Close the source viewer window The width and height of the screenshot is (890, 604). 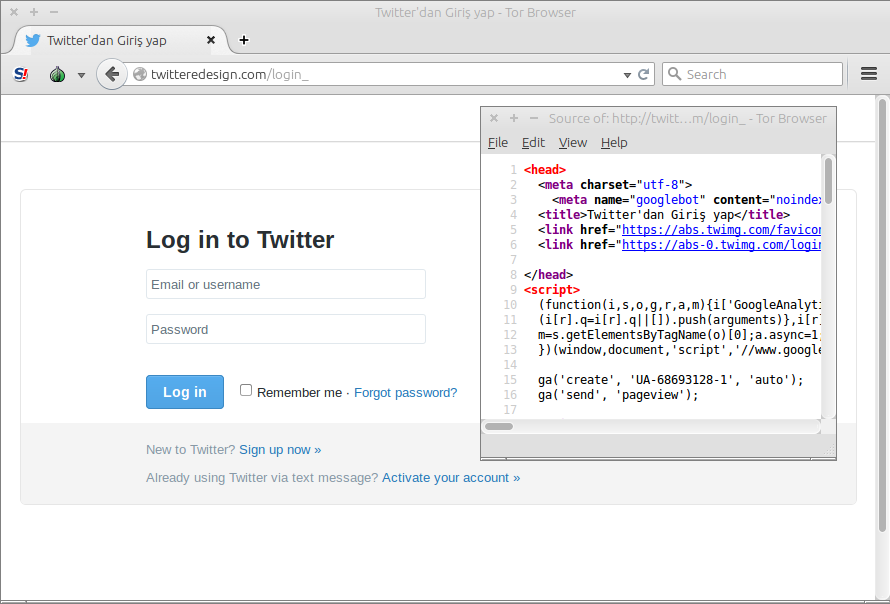(494, 118)
